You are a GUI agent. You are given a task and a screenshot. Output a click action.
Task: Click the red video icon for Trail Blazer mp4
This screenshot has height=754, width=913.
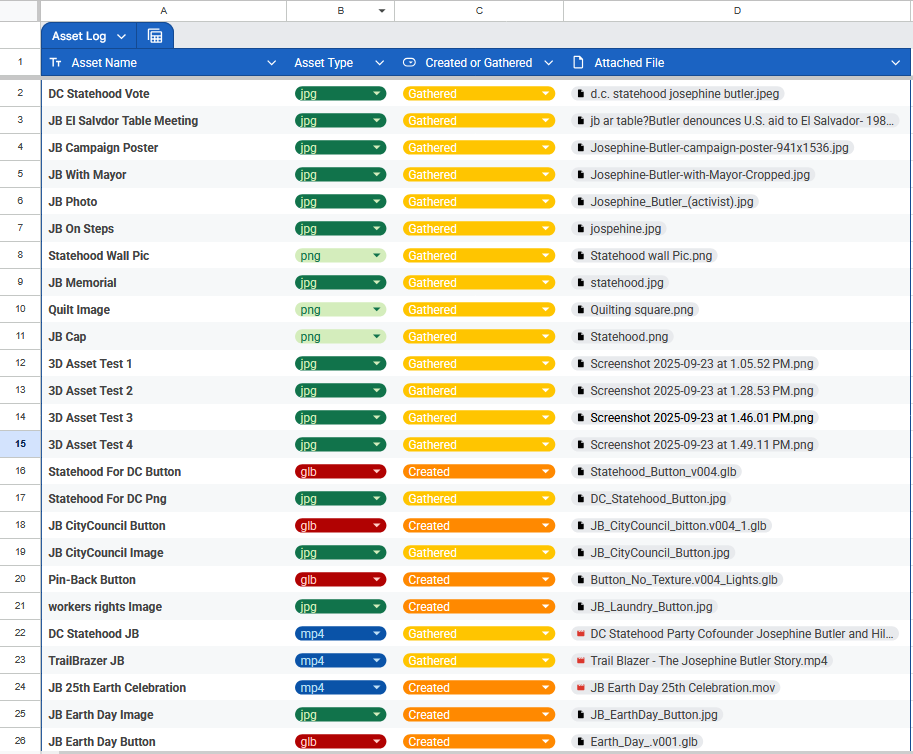point(580,661)
